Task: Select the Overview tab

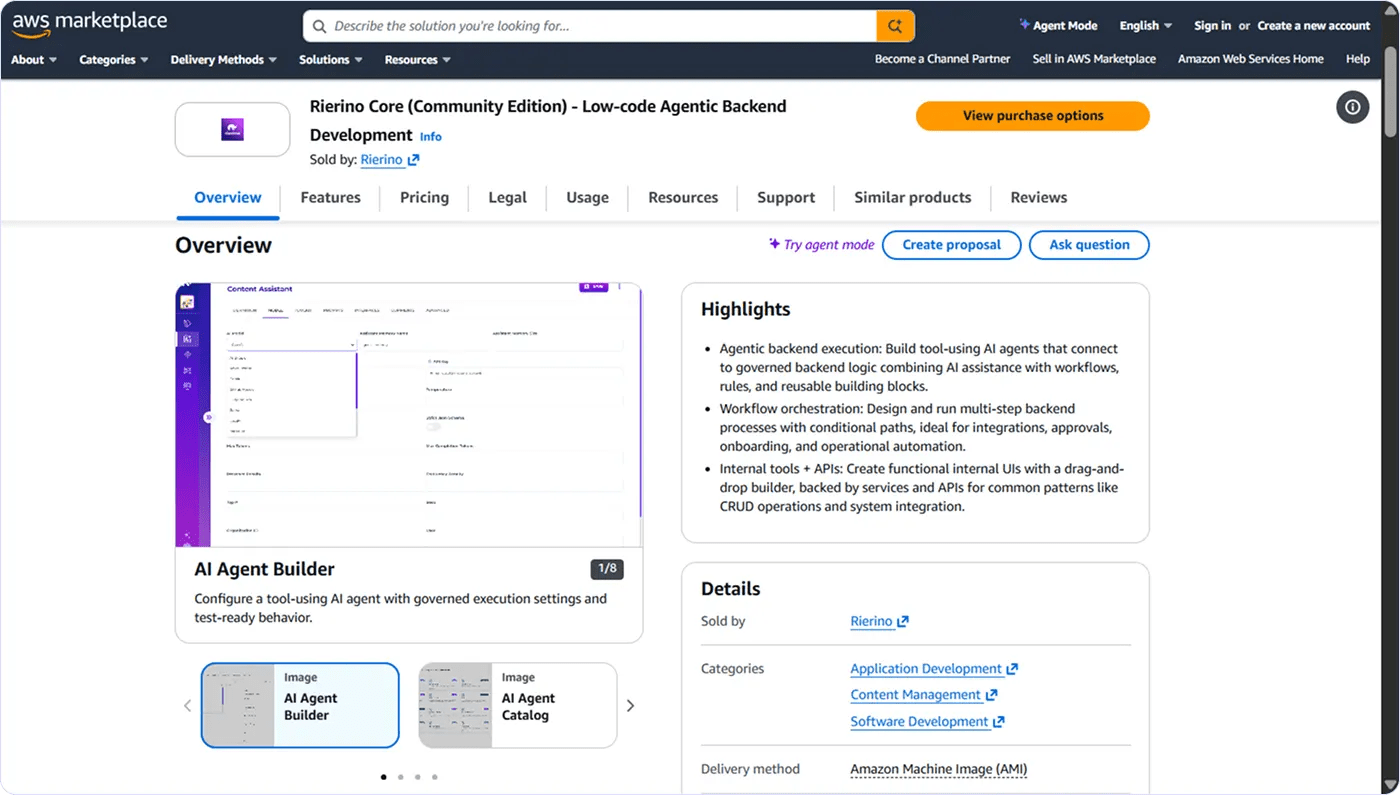Action: (228, 198)
